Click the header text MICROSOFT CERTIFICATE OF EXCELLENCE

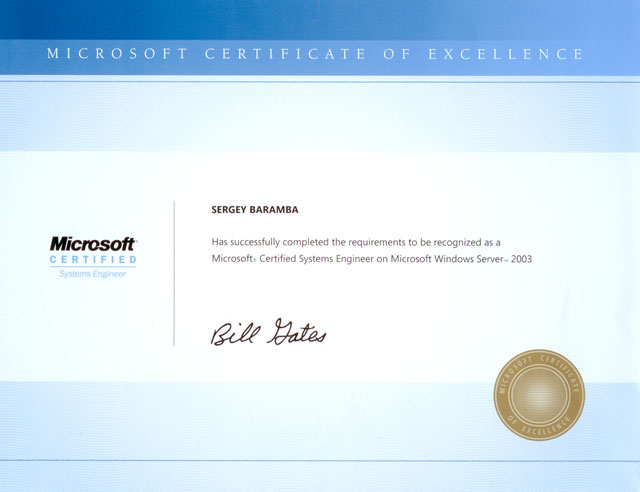(x=315, y=54)
